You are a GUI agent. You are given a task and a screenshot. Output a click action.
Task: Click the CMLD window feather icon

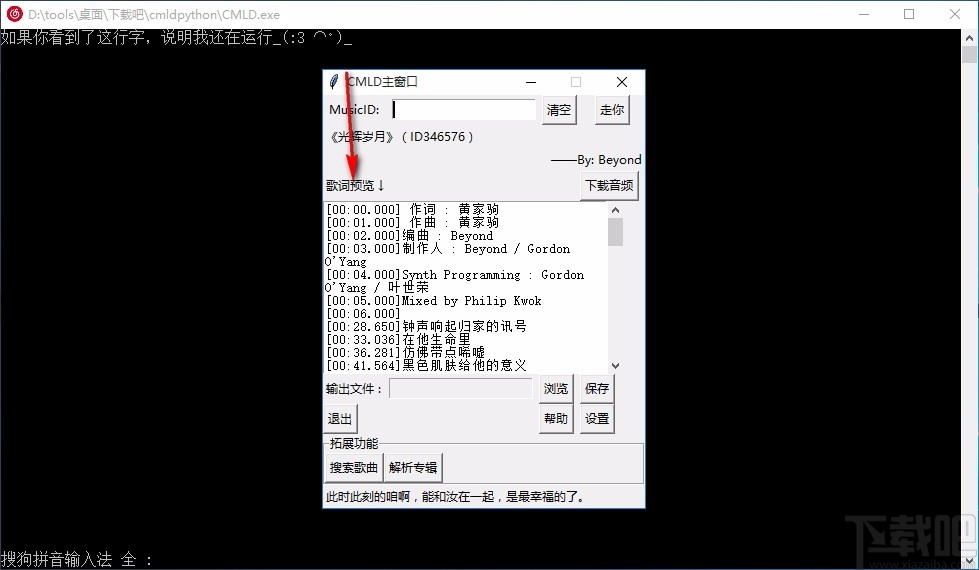point(334,82)
